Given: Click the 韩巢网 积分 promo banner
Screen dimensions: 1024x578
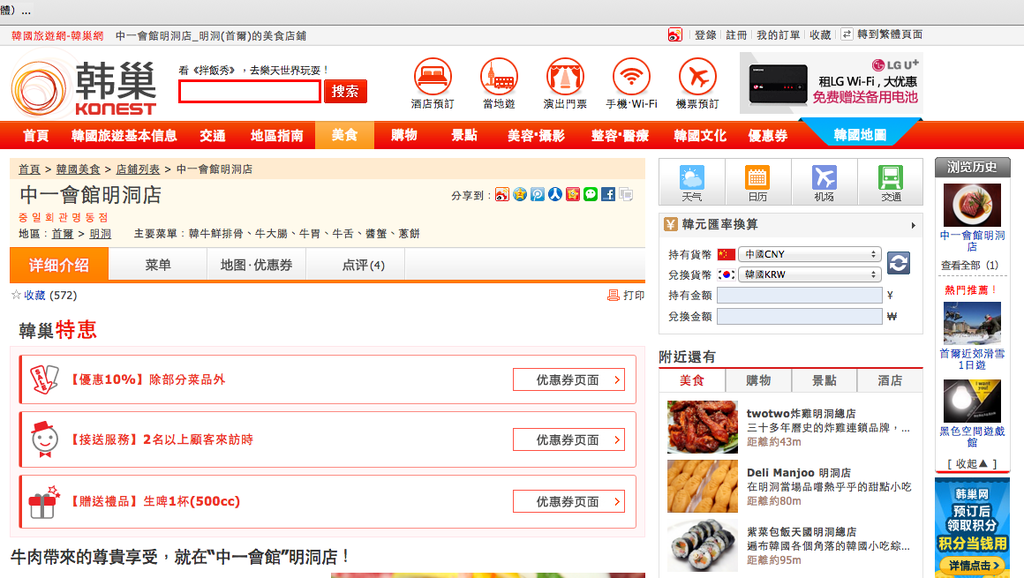Looking at the screenshot, I should (x=972, y=528).
